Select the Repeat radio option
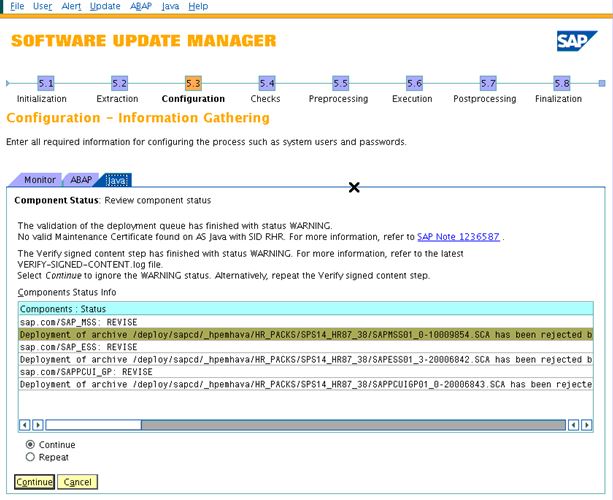 pos(30,457)
